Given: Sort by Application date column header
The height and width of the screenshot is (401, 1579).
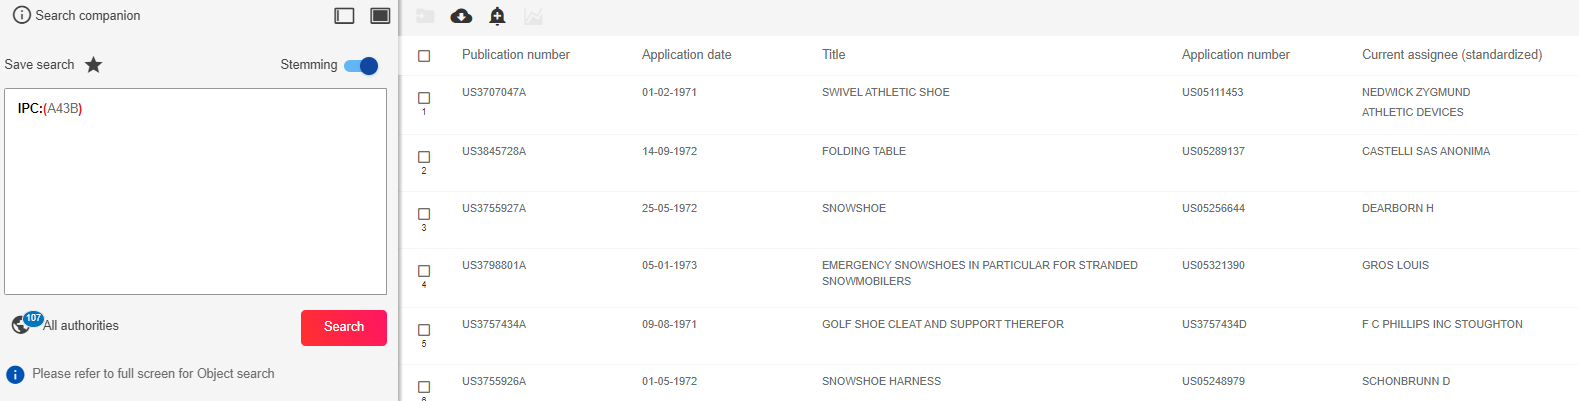Looking at the screenshot, I should pos(687,55).
